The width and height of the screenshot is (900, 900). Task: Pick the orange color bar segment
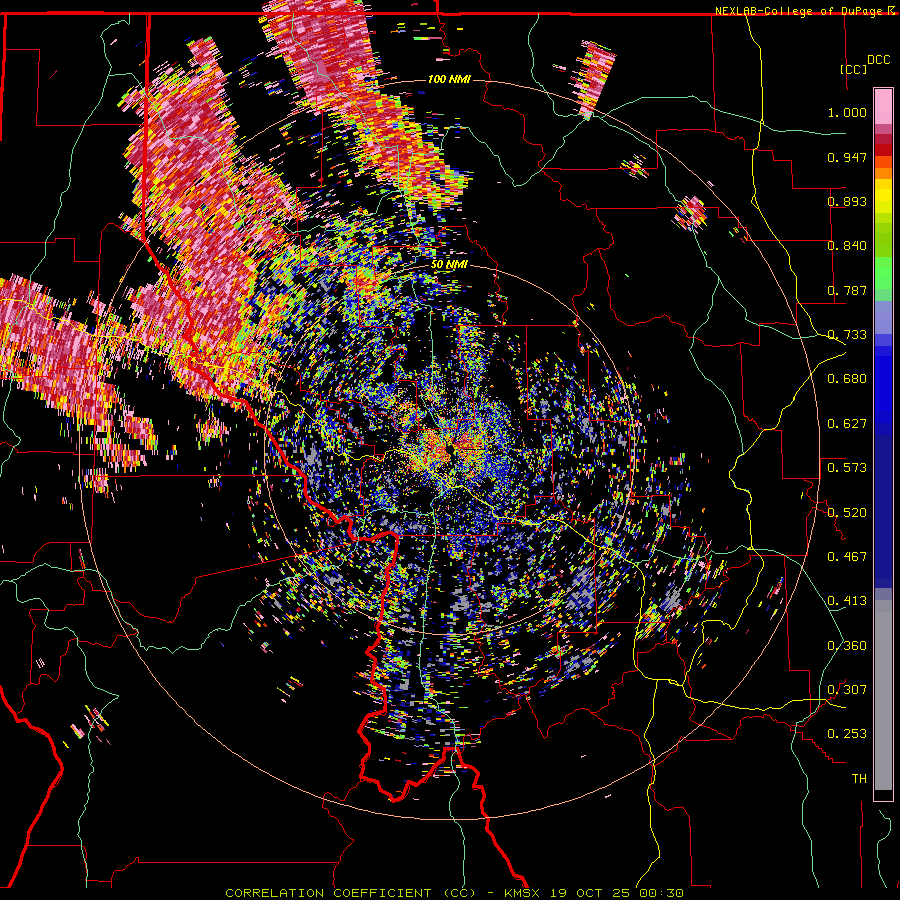[x=883, y=173]
